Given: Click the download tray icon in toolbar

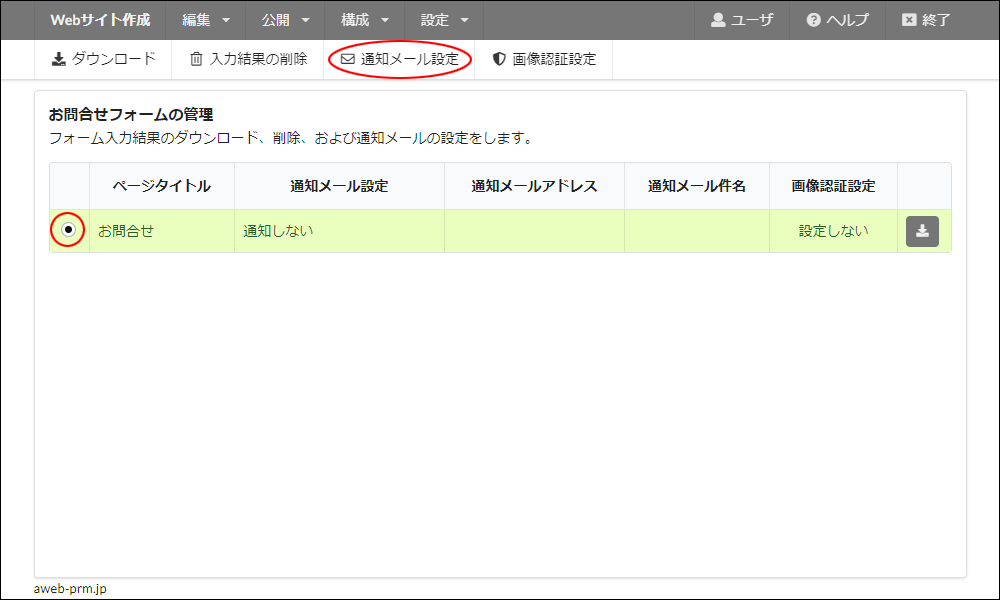Looking at the screenshot, I should 59,59.
